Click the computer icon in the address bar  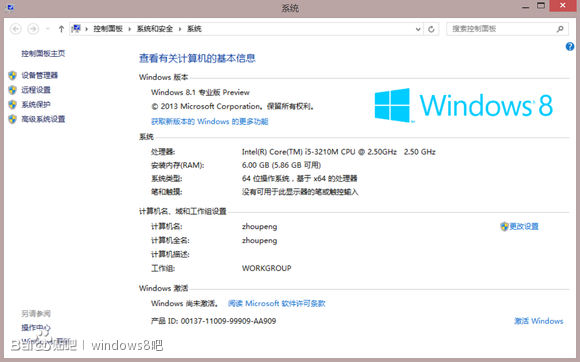(77, 28)
